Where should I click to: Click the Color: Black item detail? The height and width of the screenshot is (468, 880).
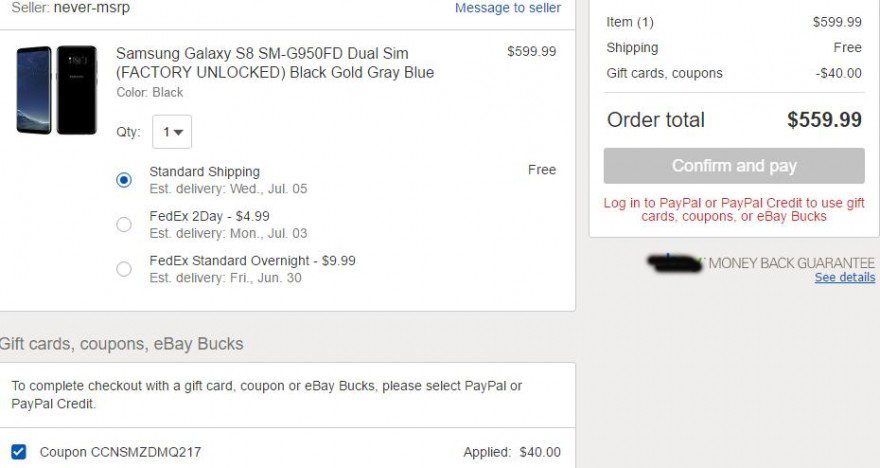tap(150, 93)
